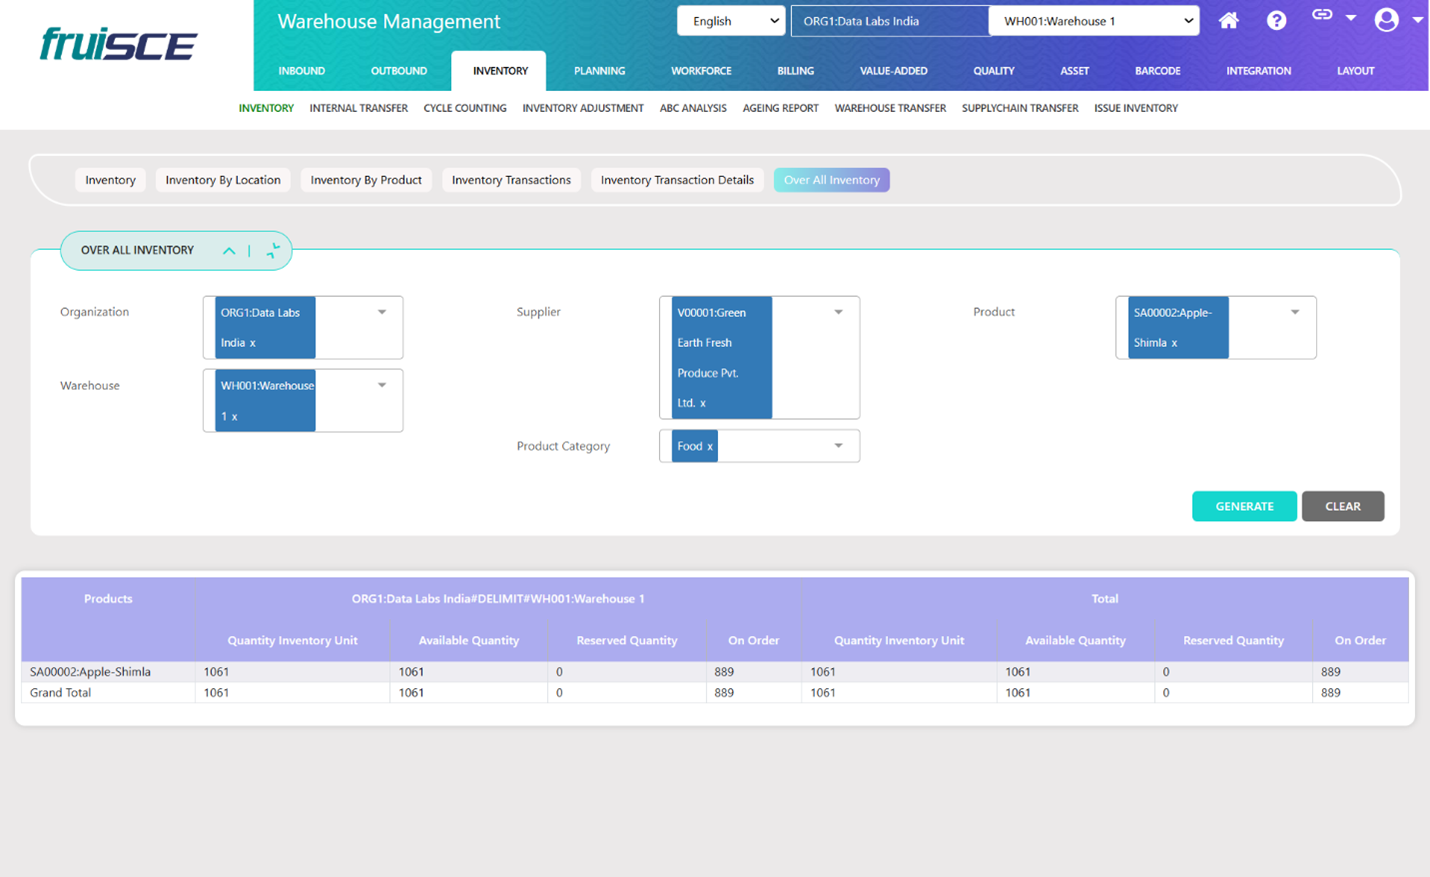Remove WH001:Warehouse 1 tag from Warehouse field
The image size is (1430, 877).
(x=235, y=417)
